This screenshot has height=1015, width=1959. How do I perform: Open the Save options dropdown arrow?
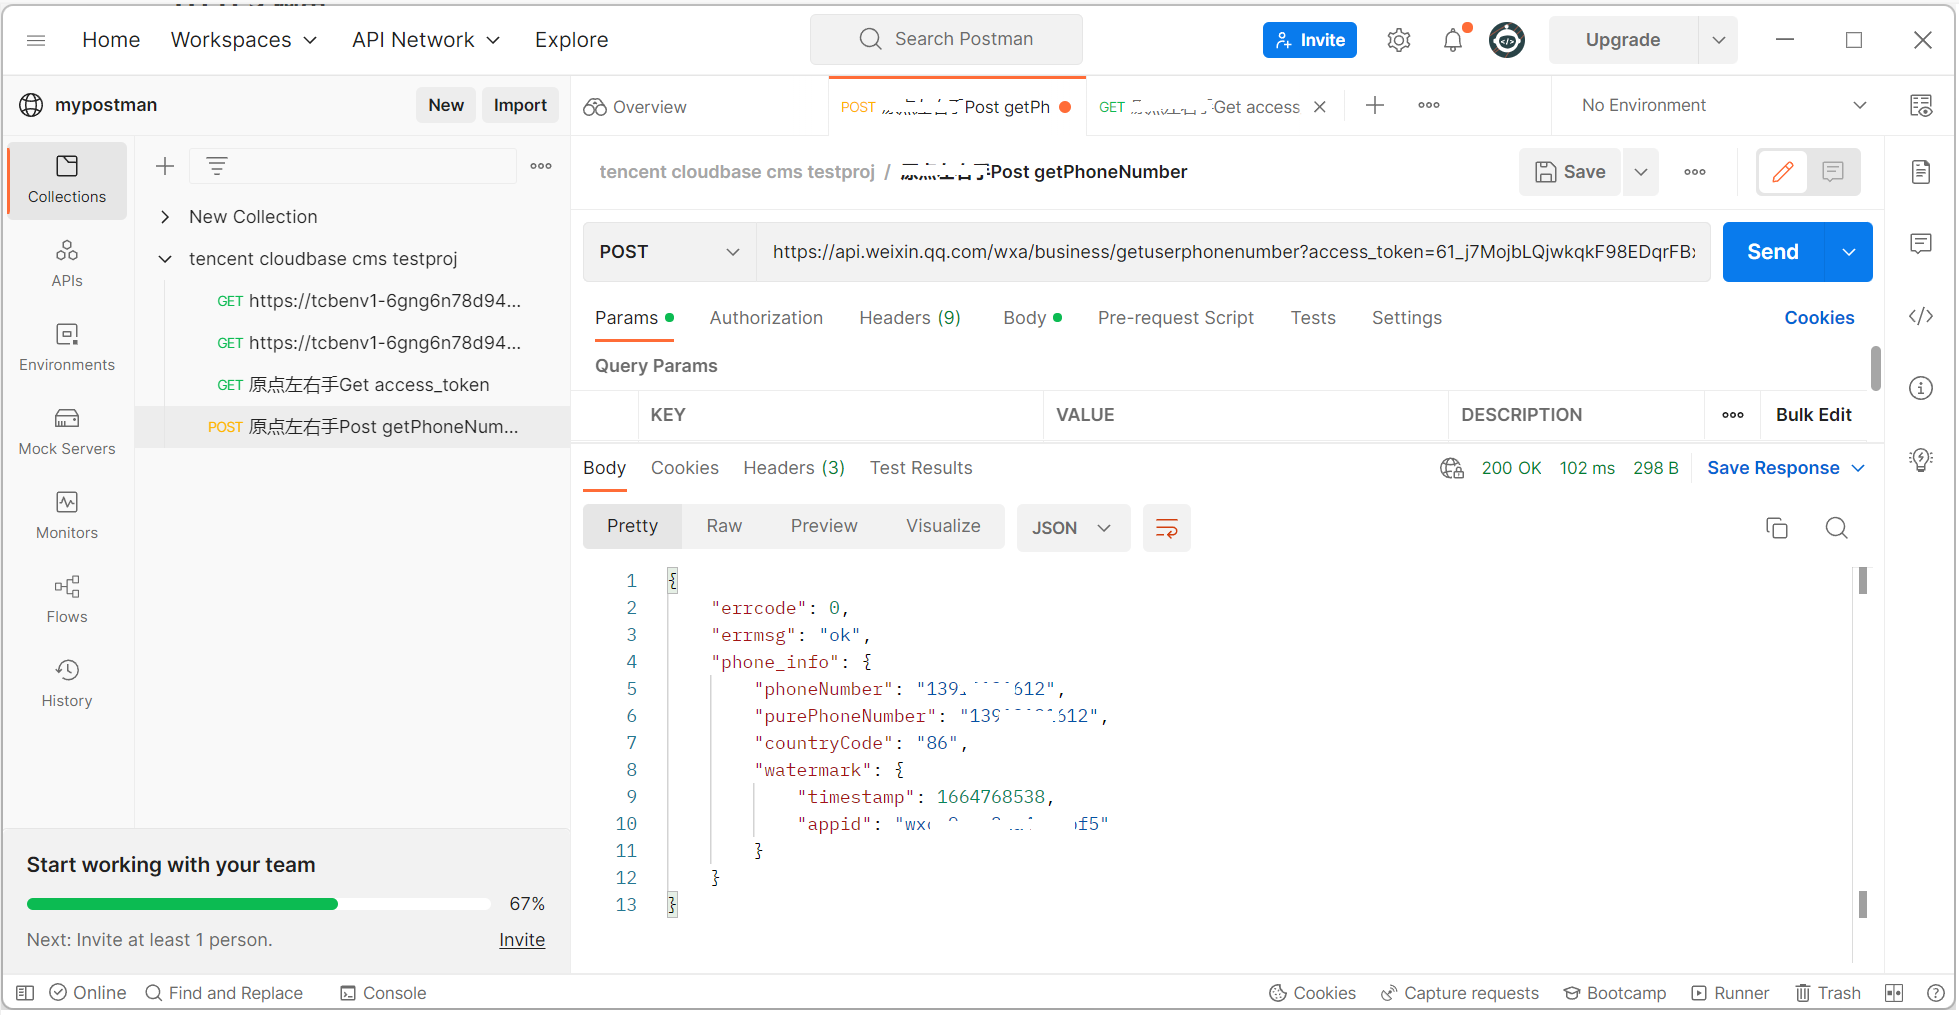tap(1641, 172)
